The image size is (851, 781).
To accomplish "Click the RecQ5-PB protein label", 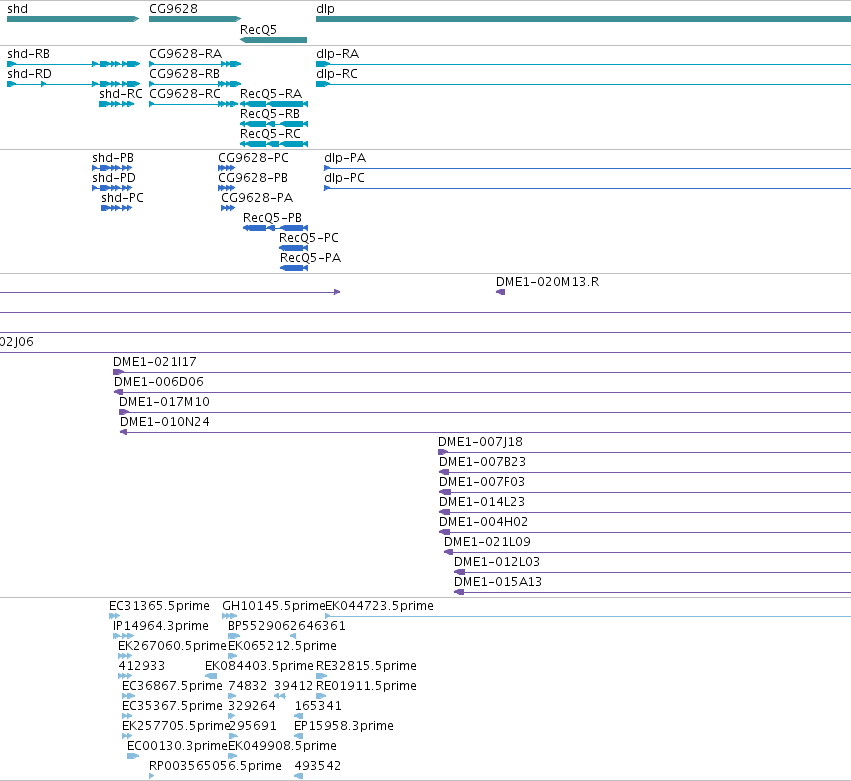I will click(272, 218).
